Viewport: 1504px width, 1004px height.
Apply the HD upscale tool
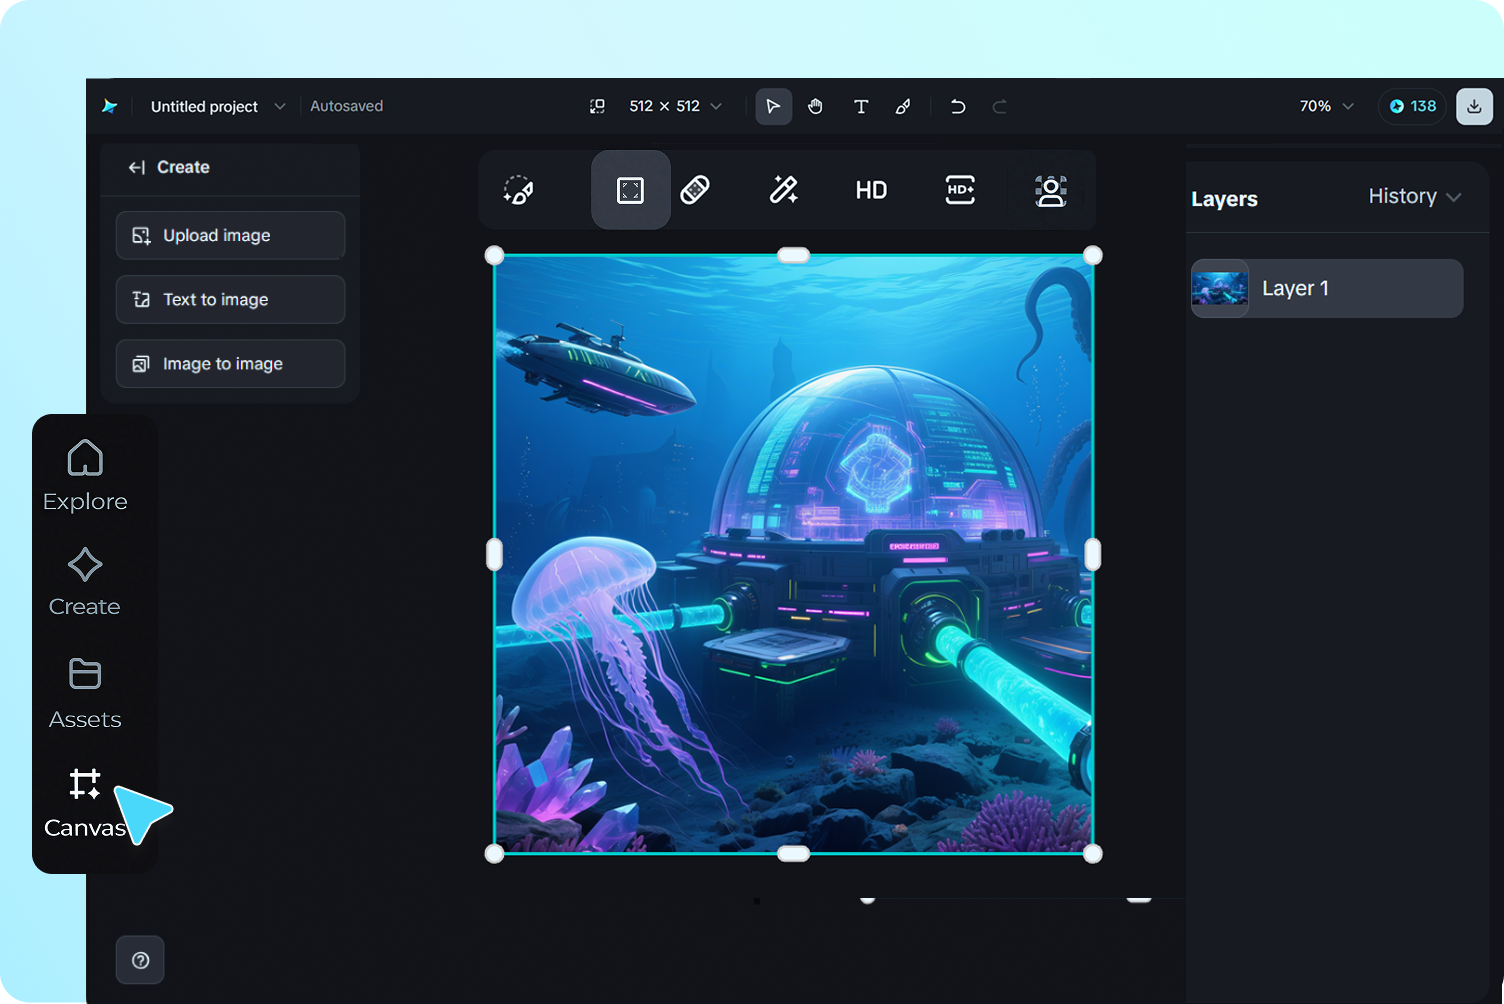click(x=871, y=190)
